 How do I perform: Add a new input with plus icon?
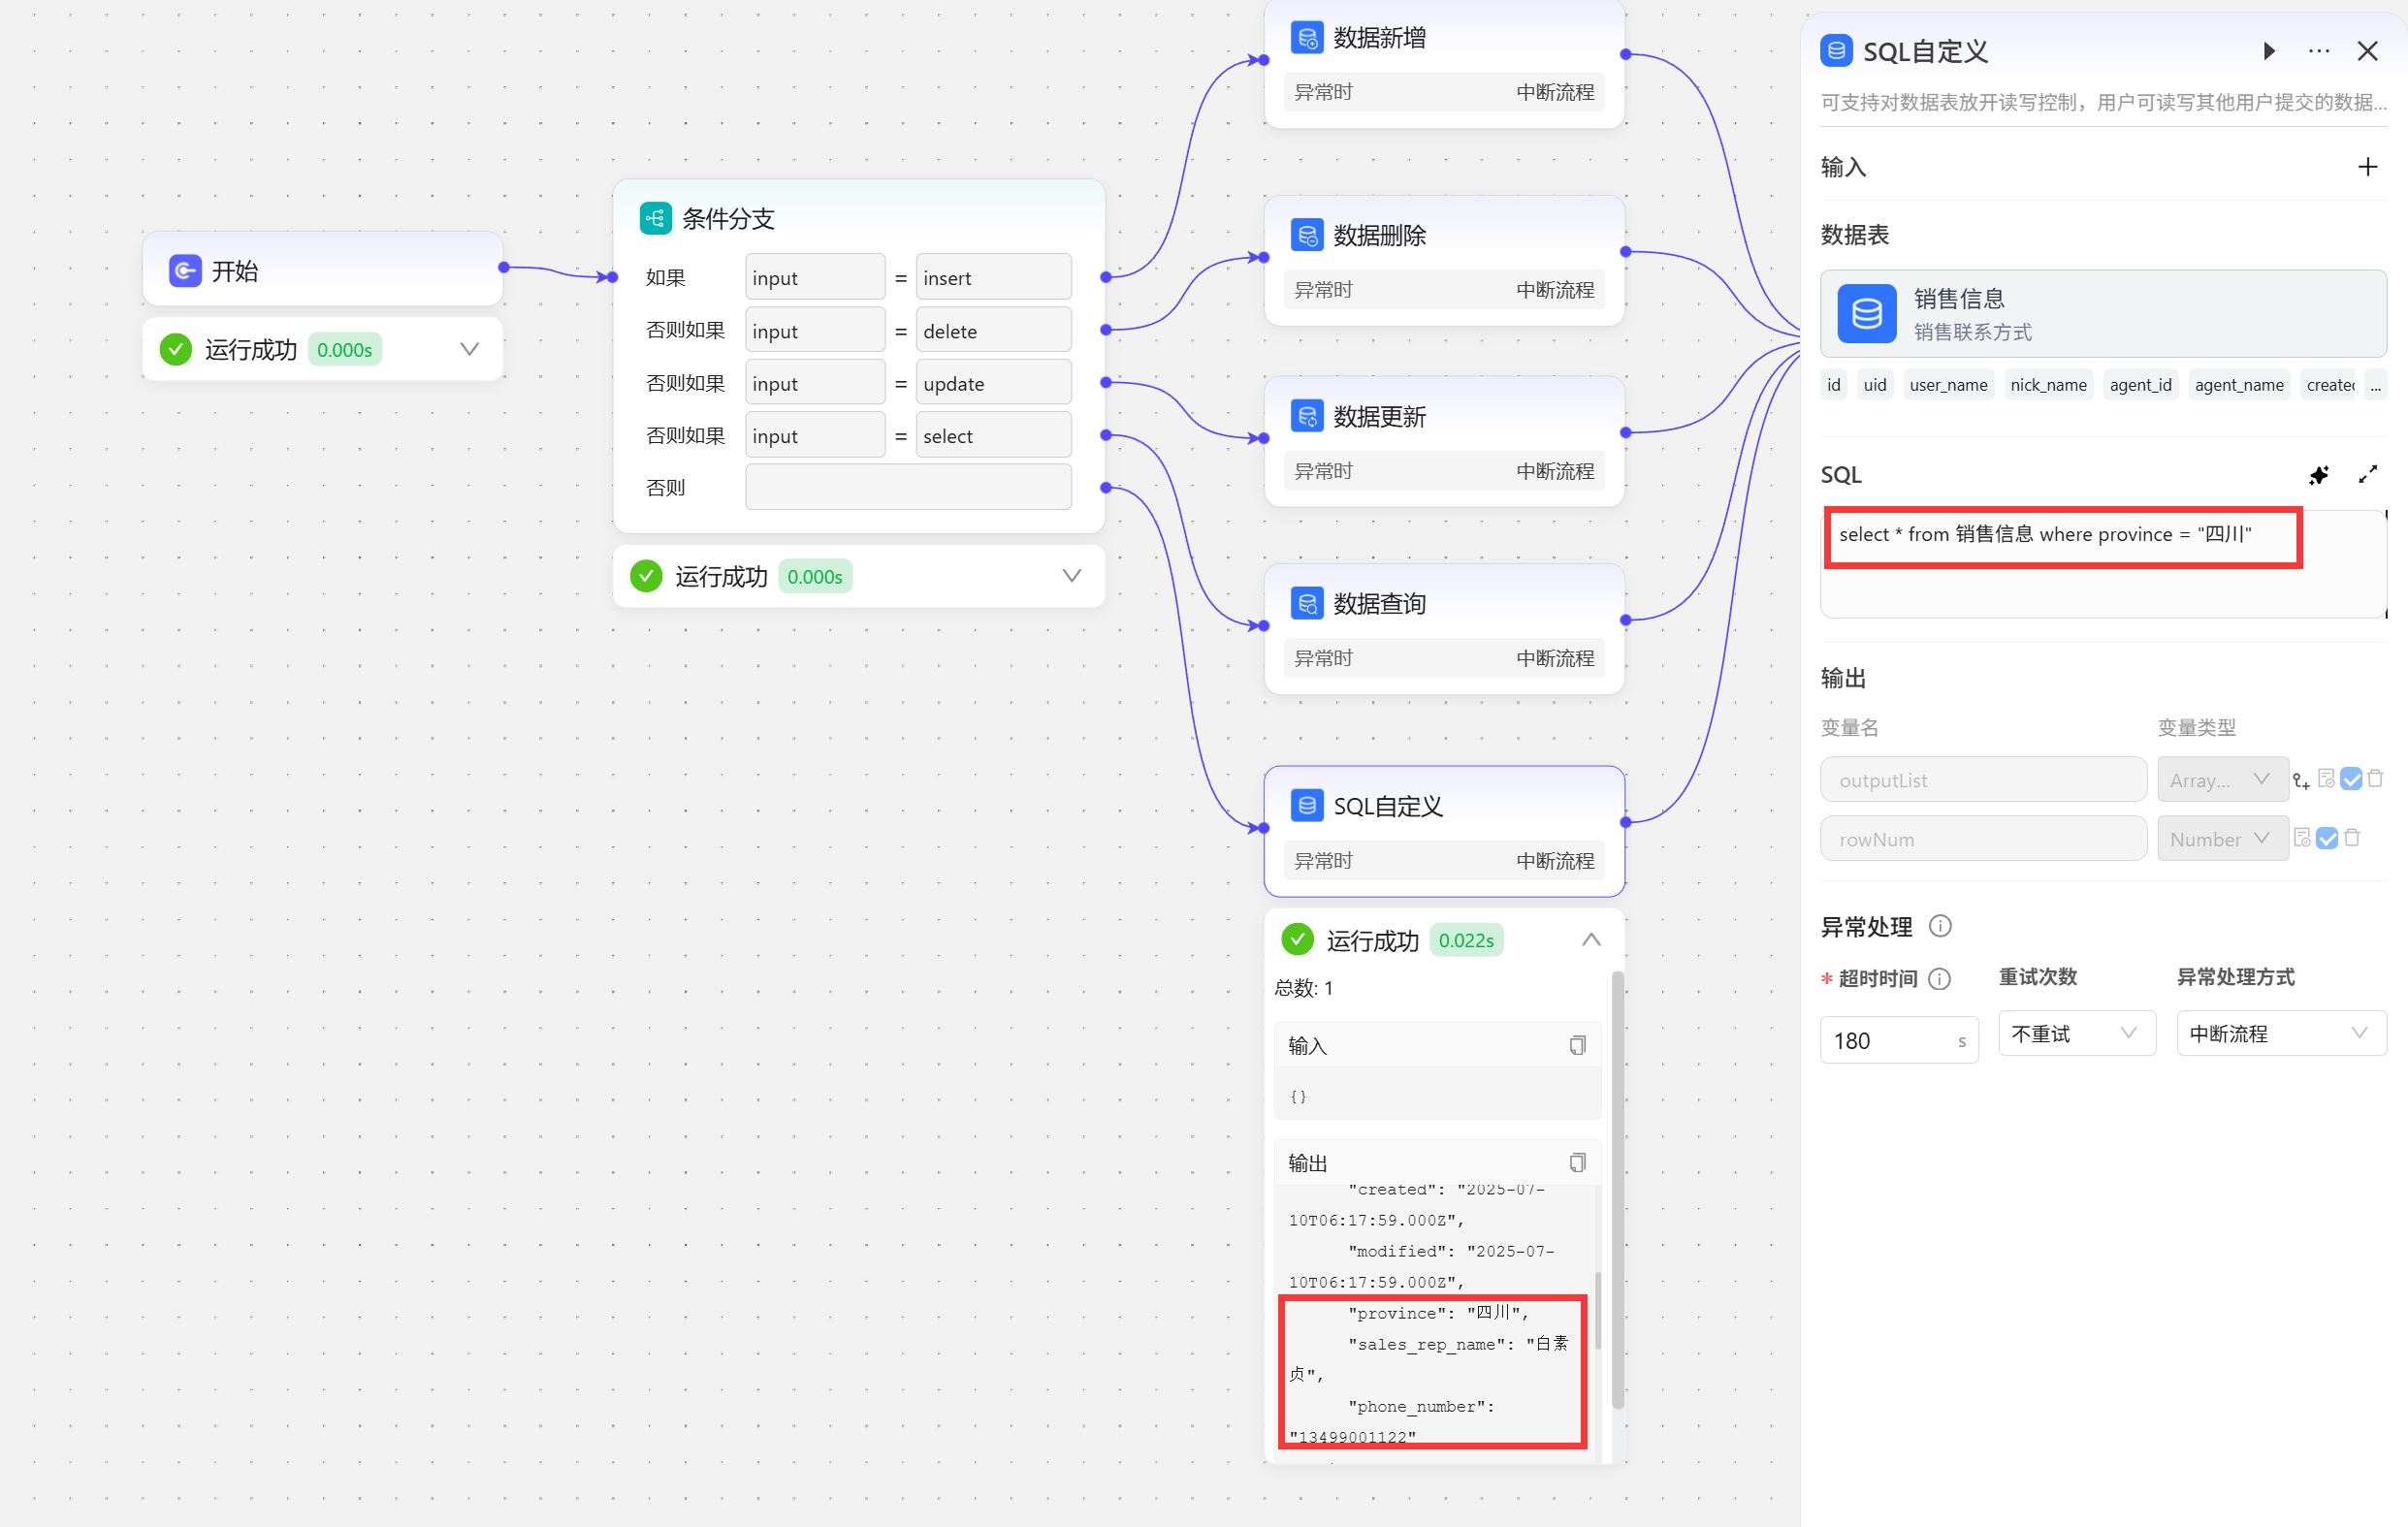point(2367,167)
